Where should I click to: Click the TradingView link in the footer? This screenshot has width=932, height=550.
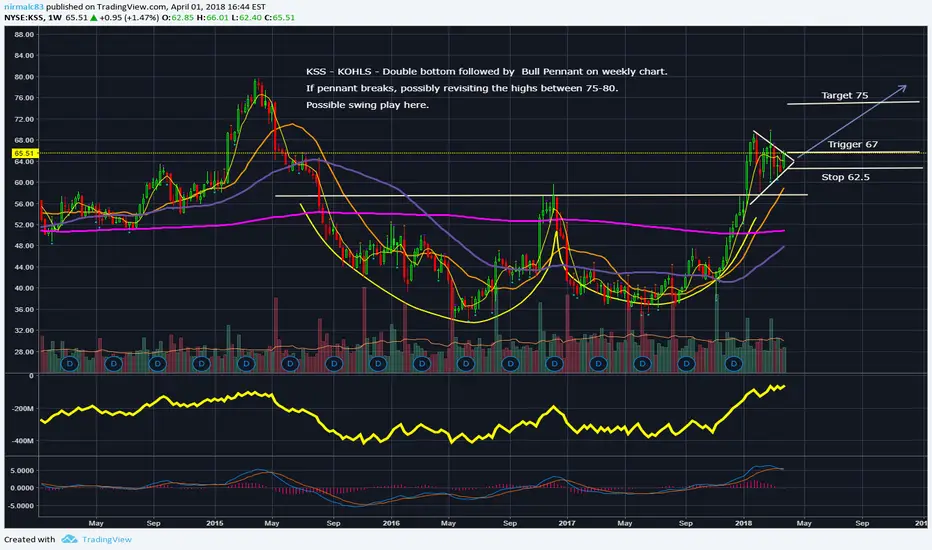tap(107, 539)
